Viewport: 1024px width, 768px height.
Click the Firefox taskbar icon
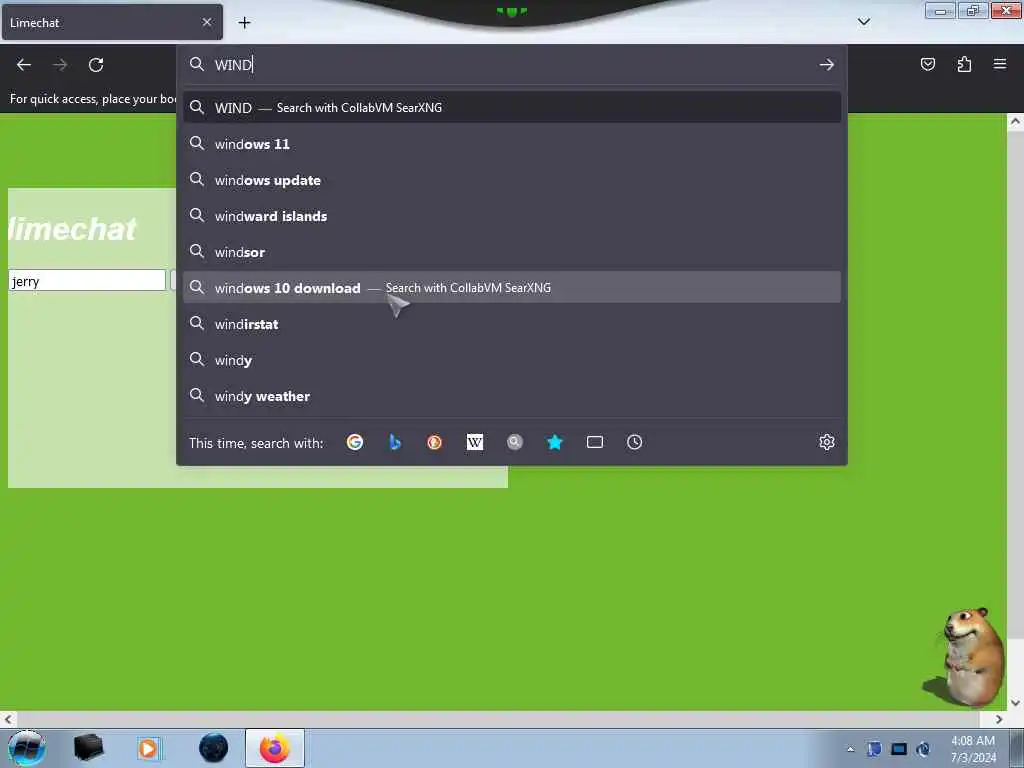tap(275, 748)
